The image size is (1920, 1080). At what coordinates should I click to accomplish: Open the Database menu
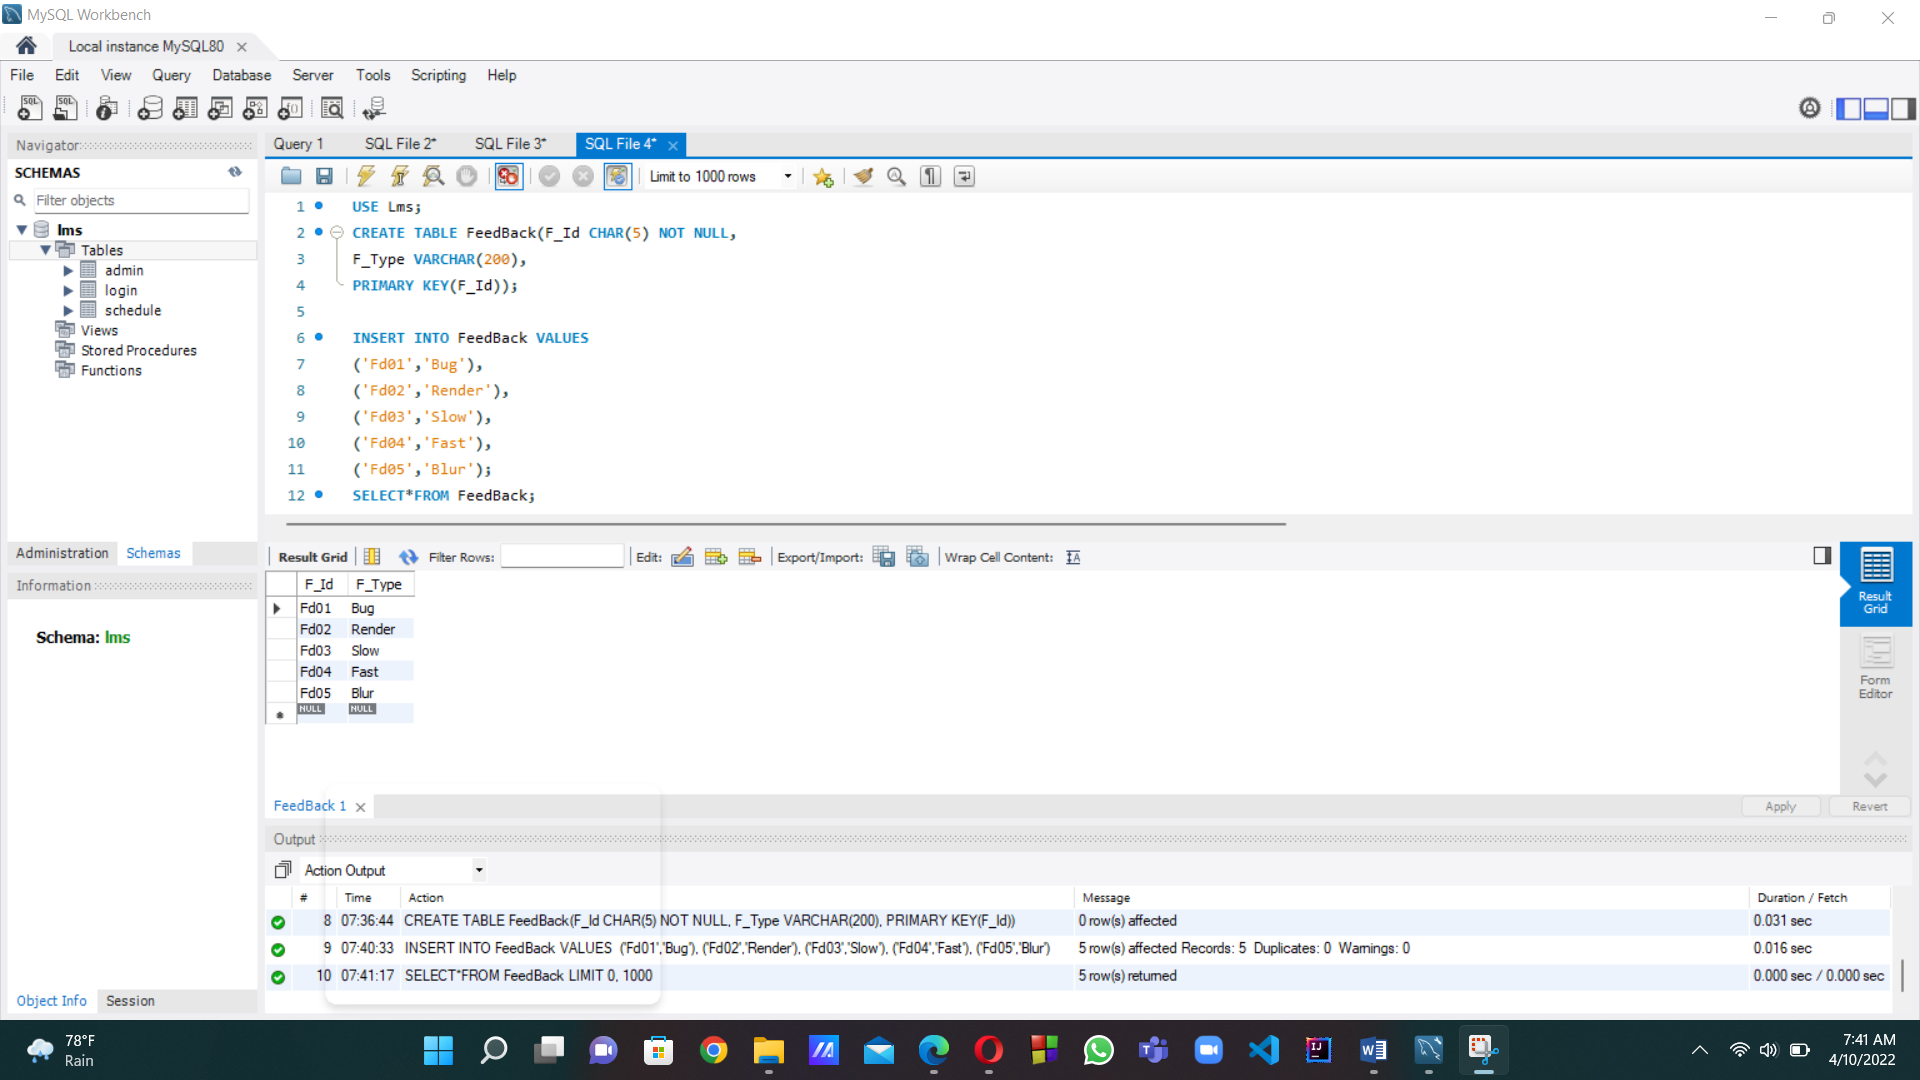(241, 75)
